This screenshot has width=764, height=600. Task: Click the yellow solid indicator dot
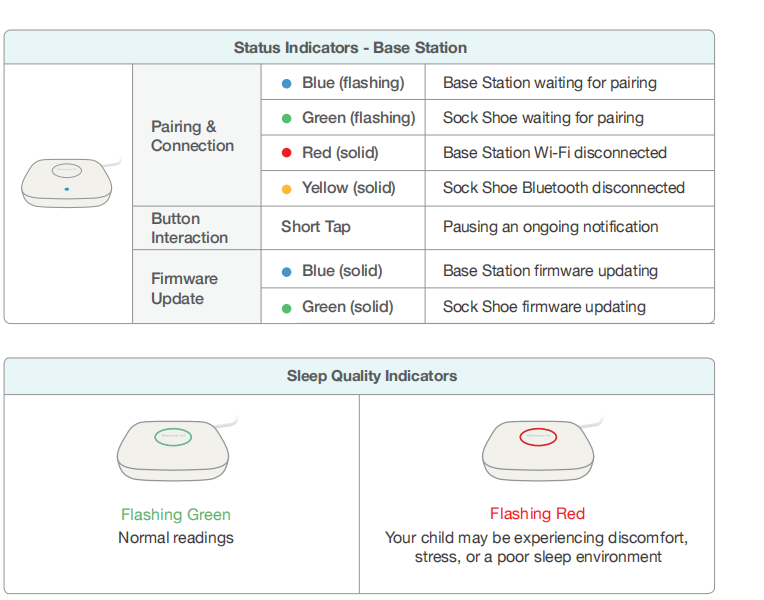pyautogui.click(x=286, y=188)
